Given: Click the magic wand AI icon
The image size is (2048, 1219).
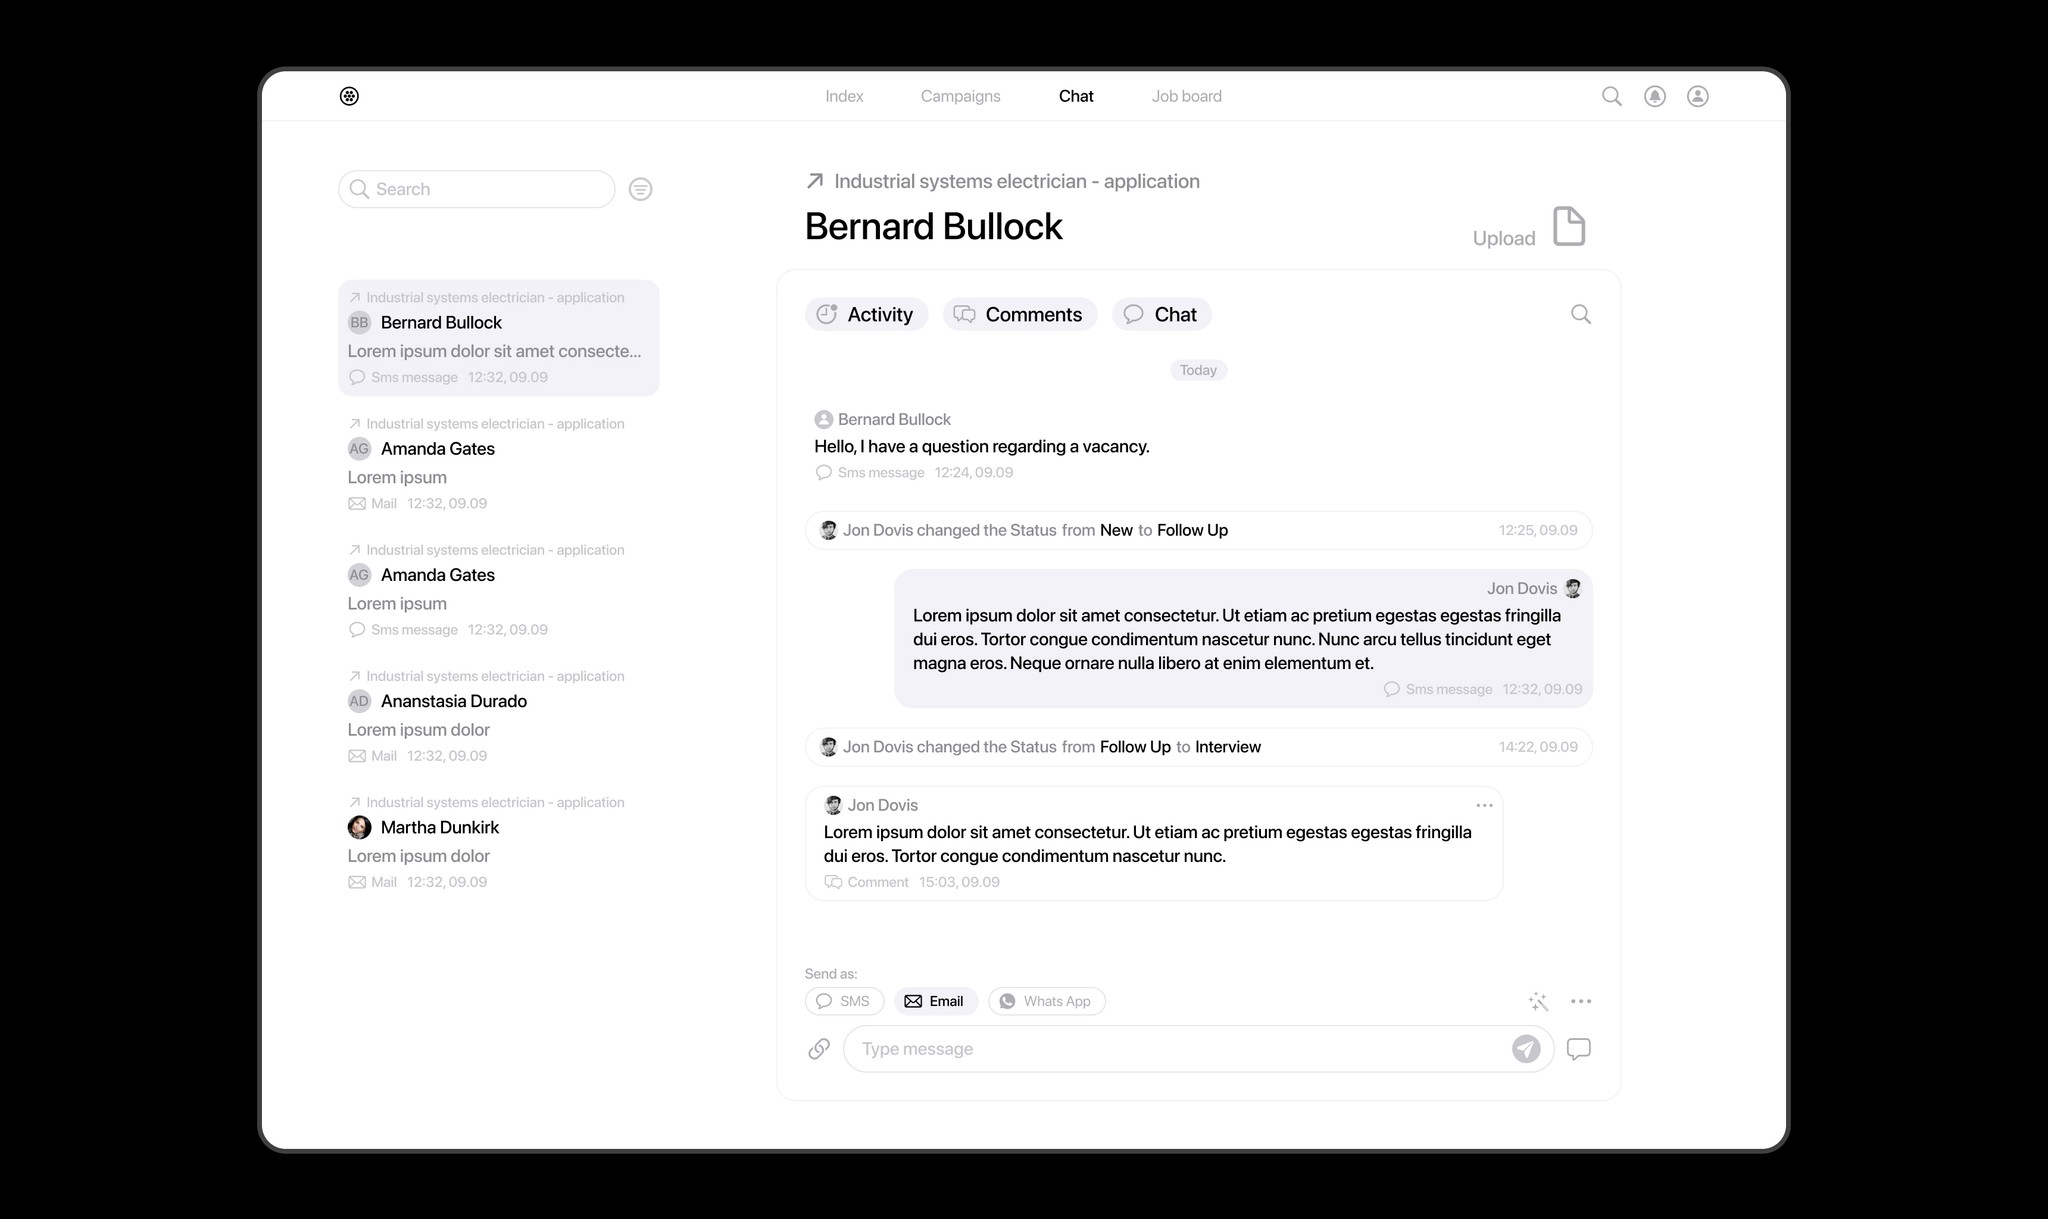Looking at the screenshot, I should coord(1538,1001).
